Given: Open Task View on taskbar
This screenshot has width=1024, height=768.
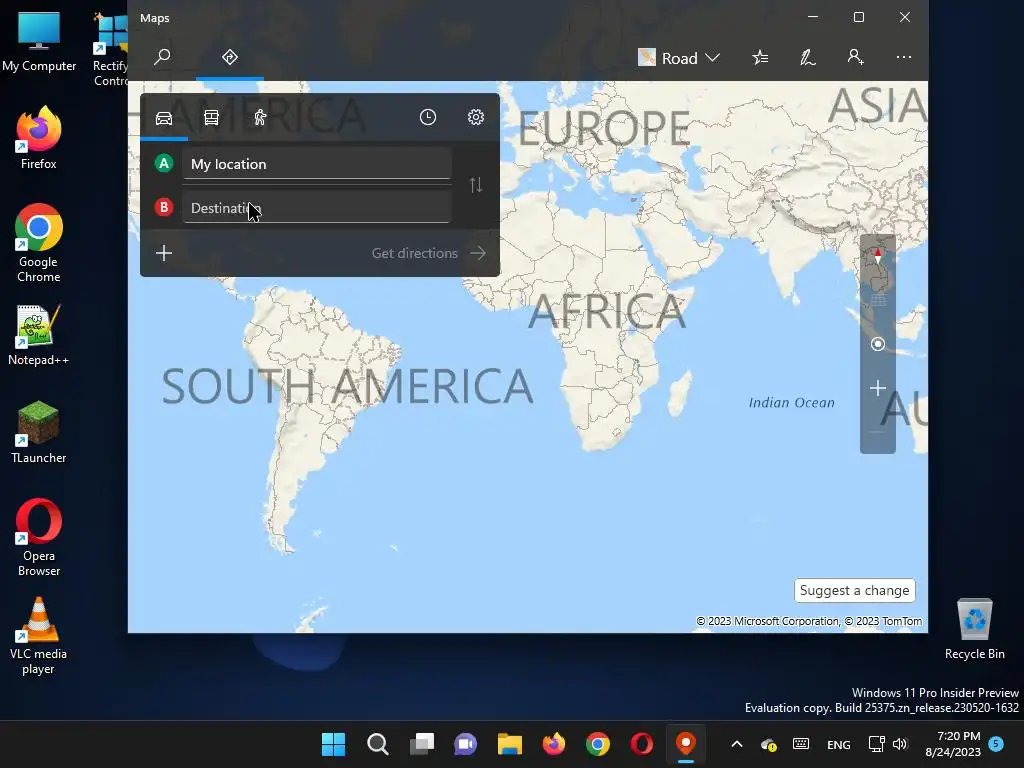Looking at the screenshot, I should point(422,744).
